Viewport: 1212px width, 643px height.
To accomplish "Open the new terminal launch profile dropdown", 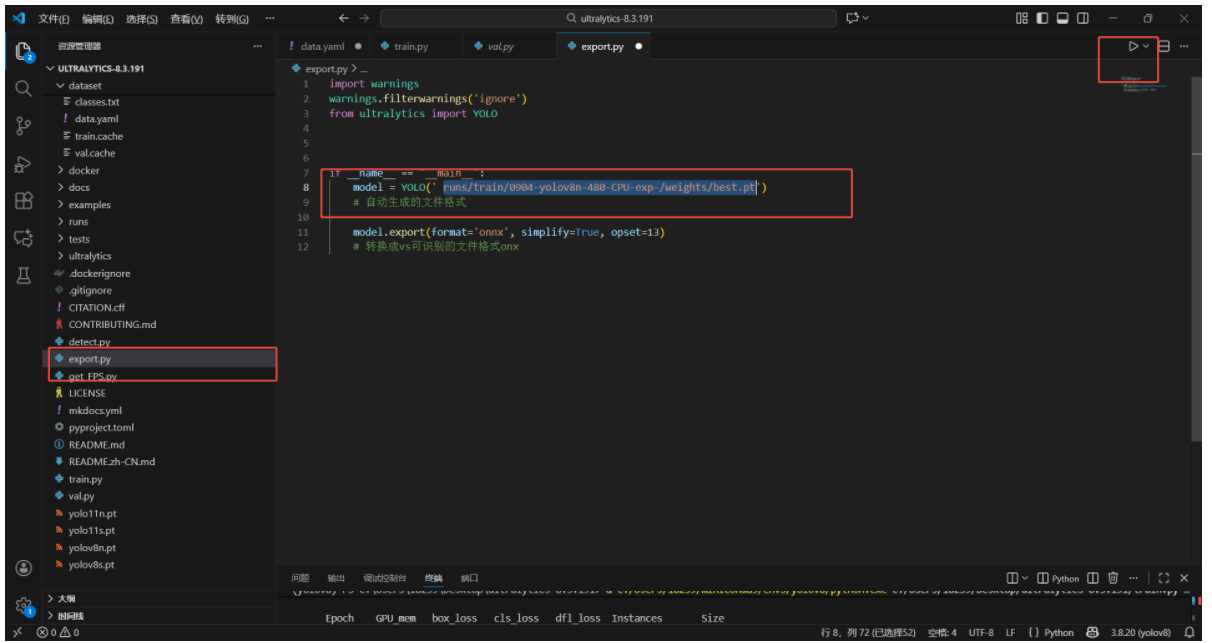I will click(1025, 578).
